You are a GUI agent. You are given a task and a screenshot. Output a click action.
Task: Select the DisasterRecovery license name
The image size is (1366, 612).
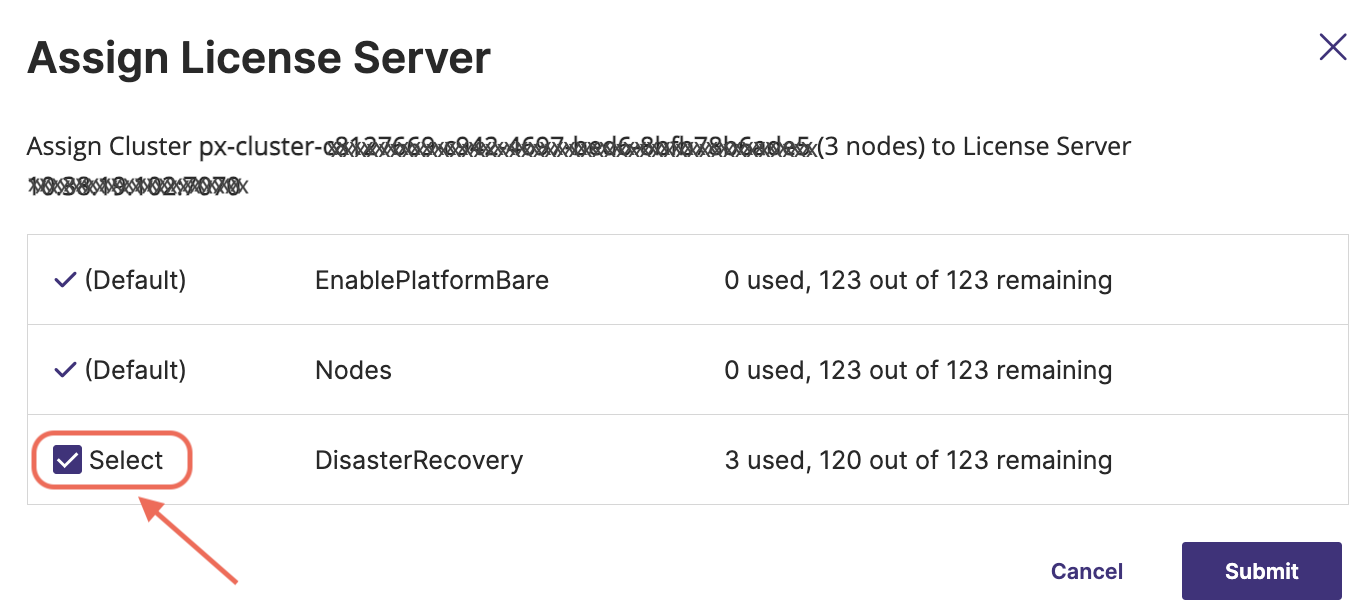[x=419, y=460]
